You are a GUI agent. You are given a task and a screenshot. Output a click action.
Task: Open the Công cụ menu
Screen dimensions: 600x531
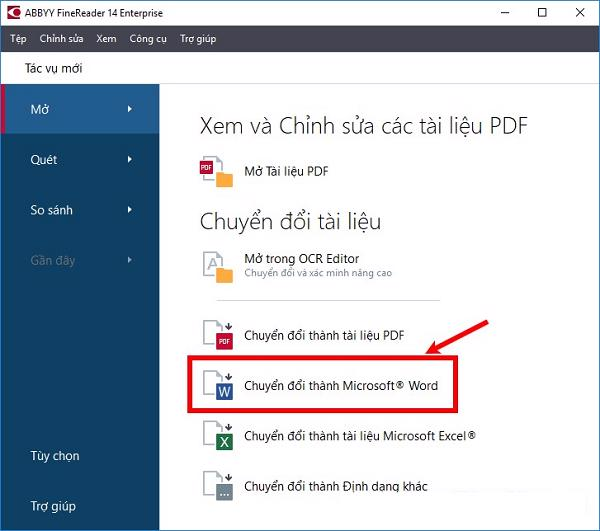pyautogui.click(x=148, y=39)
